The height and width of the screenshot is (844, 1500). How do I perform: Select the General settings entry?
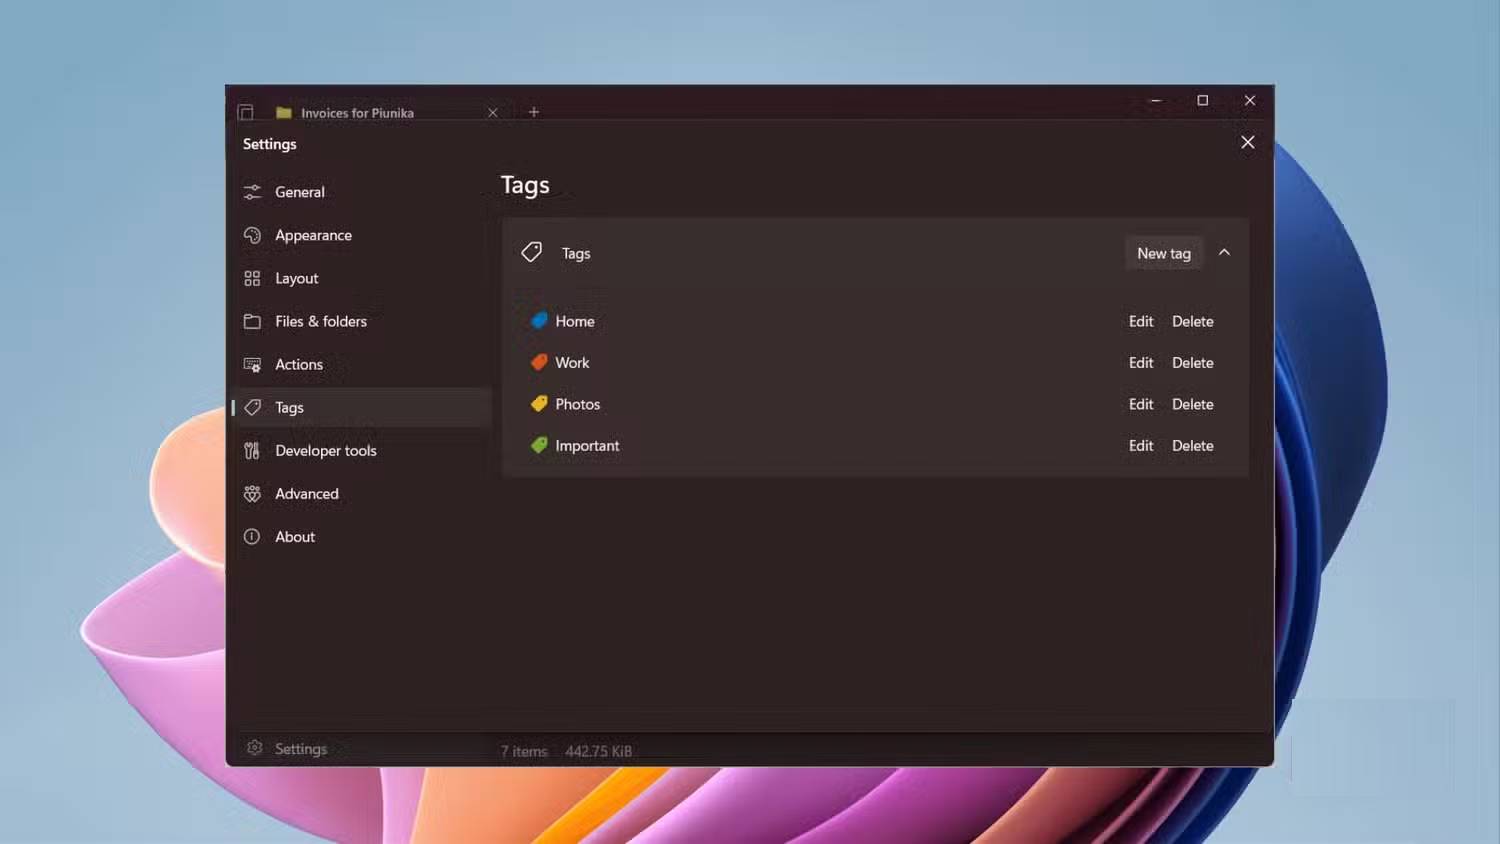299,191
